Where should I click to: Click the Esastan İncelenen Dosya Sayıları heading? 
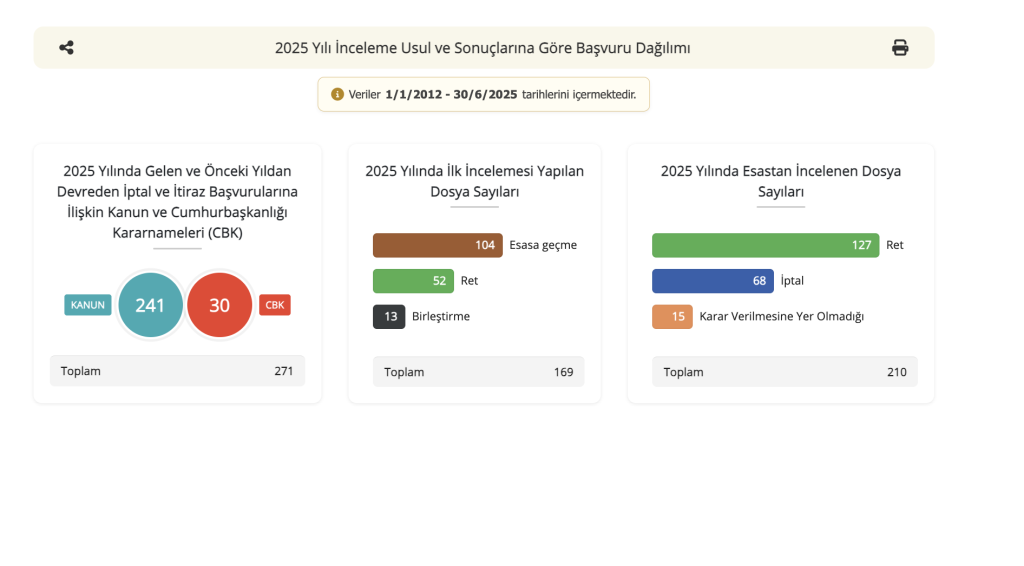click(780, 181)
